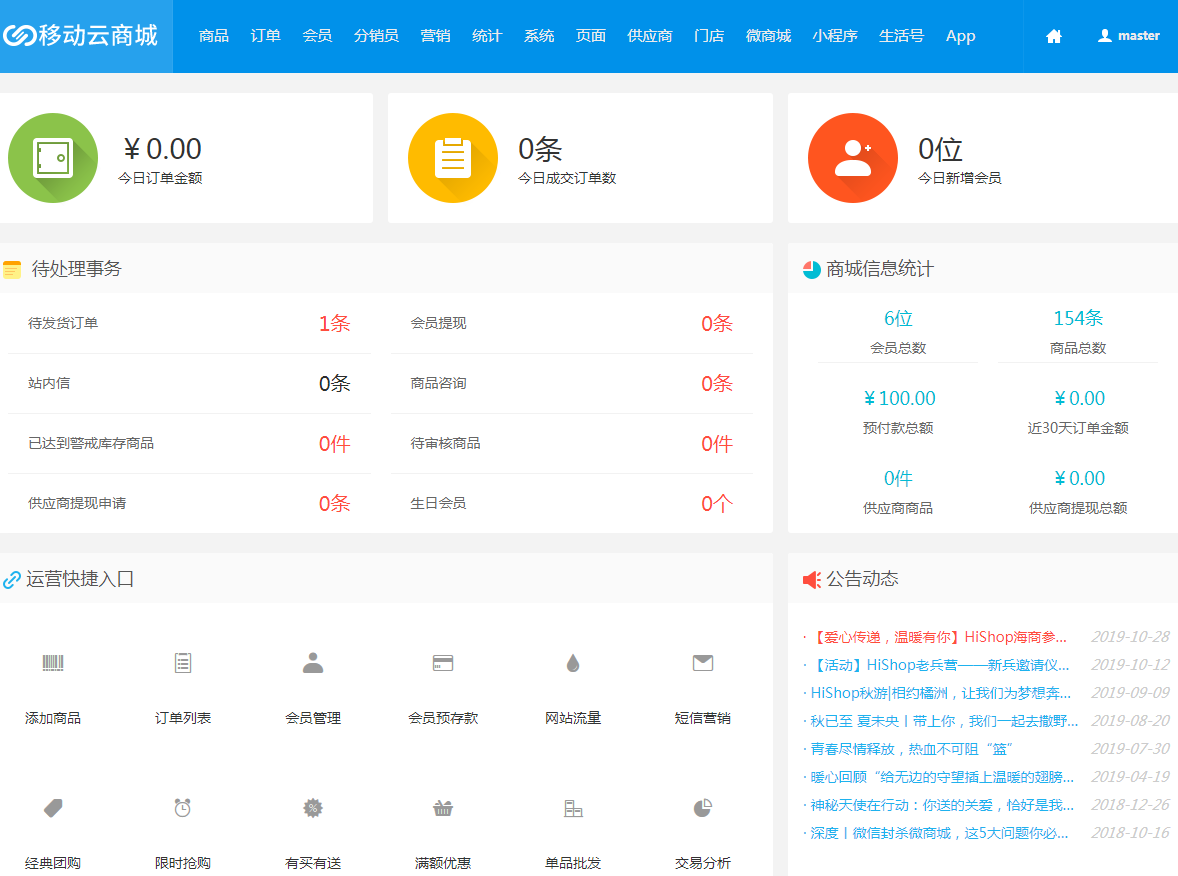Click the 待发货订单 1条 count link
Image resolution: width=1178 pixels, height=876 pixels.
click(334, 324)
